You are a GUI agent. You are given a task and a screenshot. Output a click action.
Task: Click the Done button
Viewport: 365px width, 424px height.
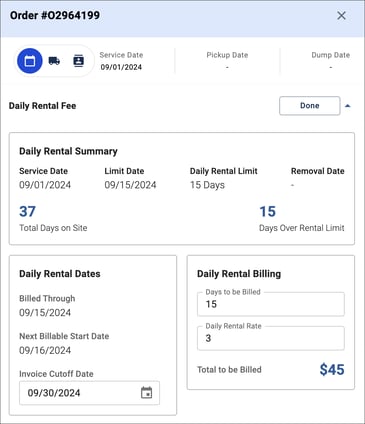(x=310, y=106)
